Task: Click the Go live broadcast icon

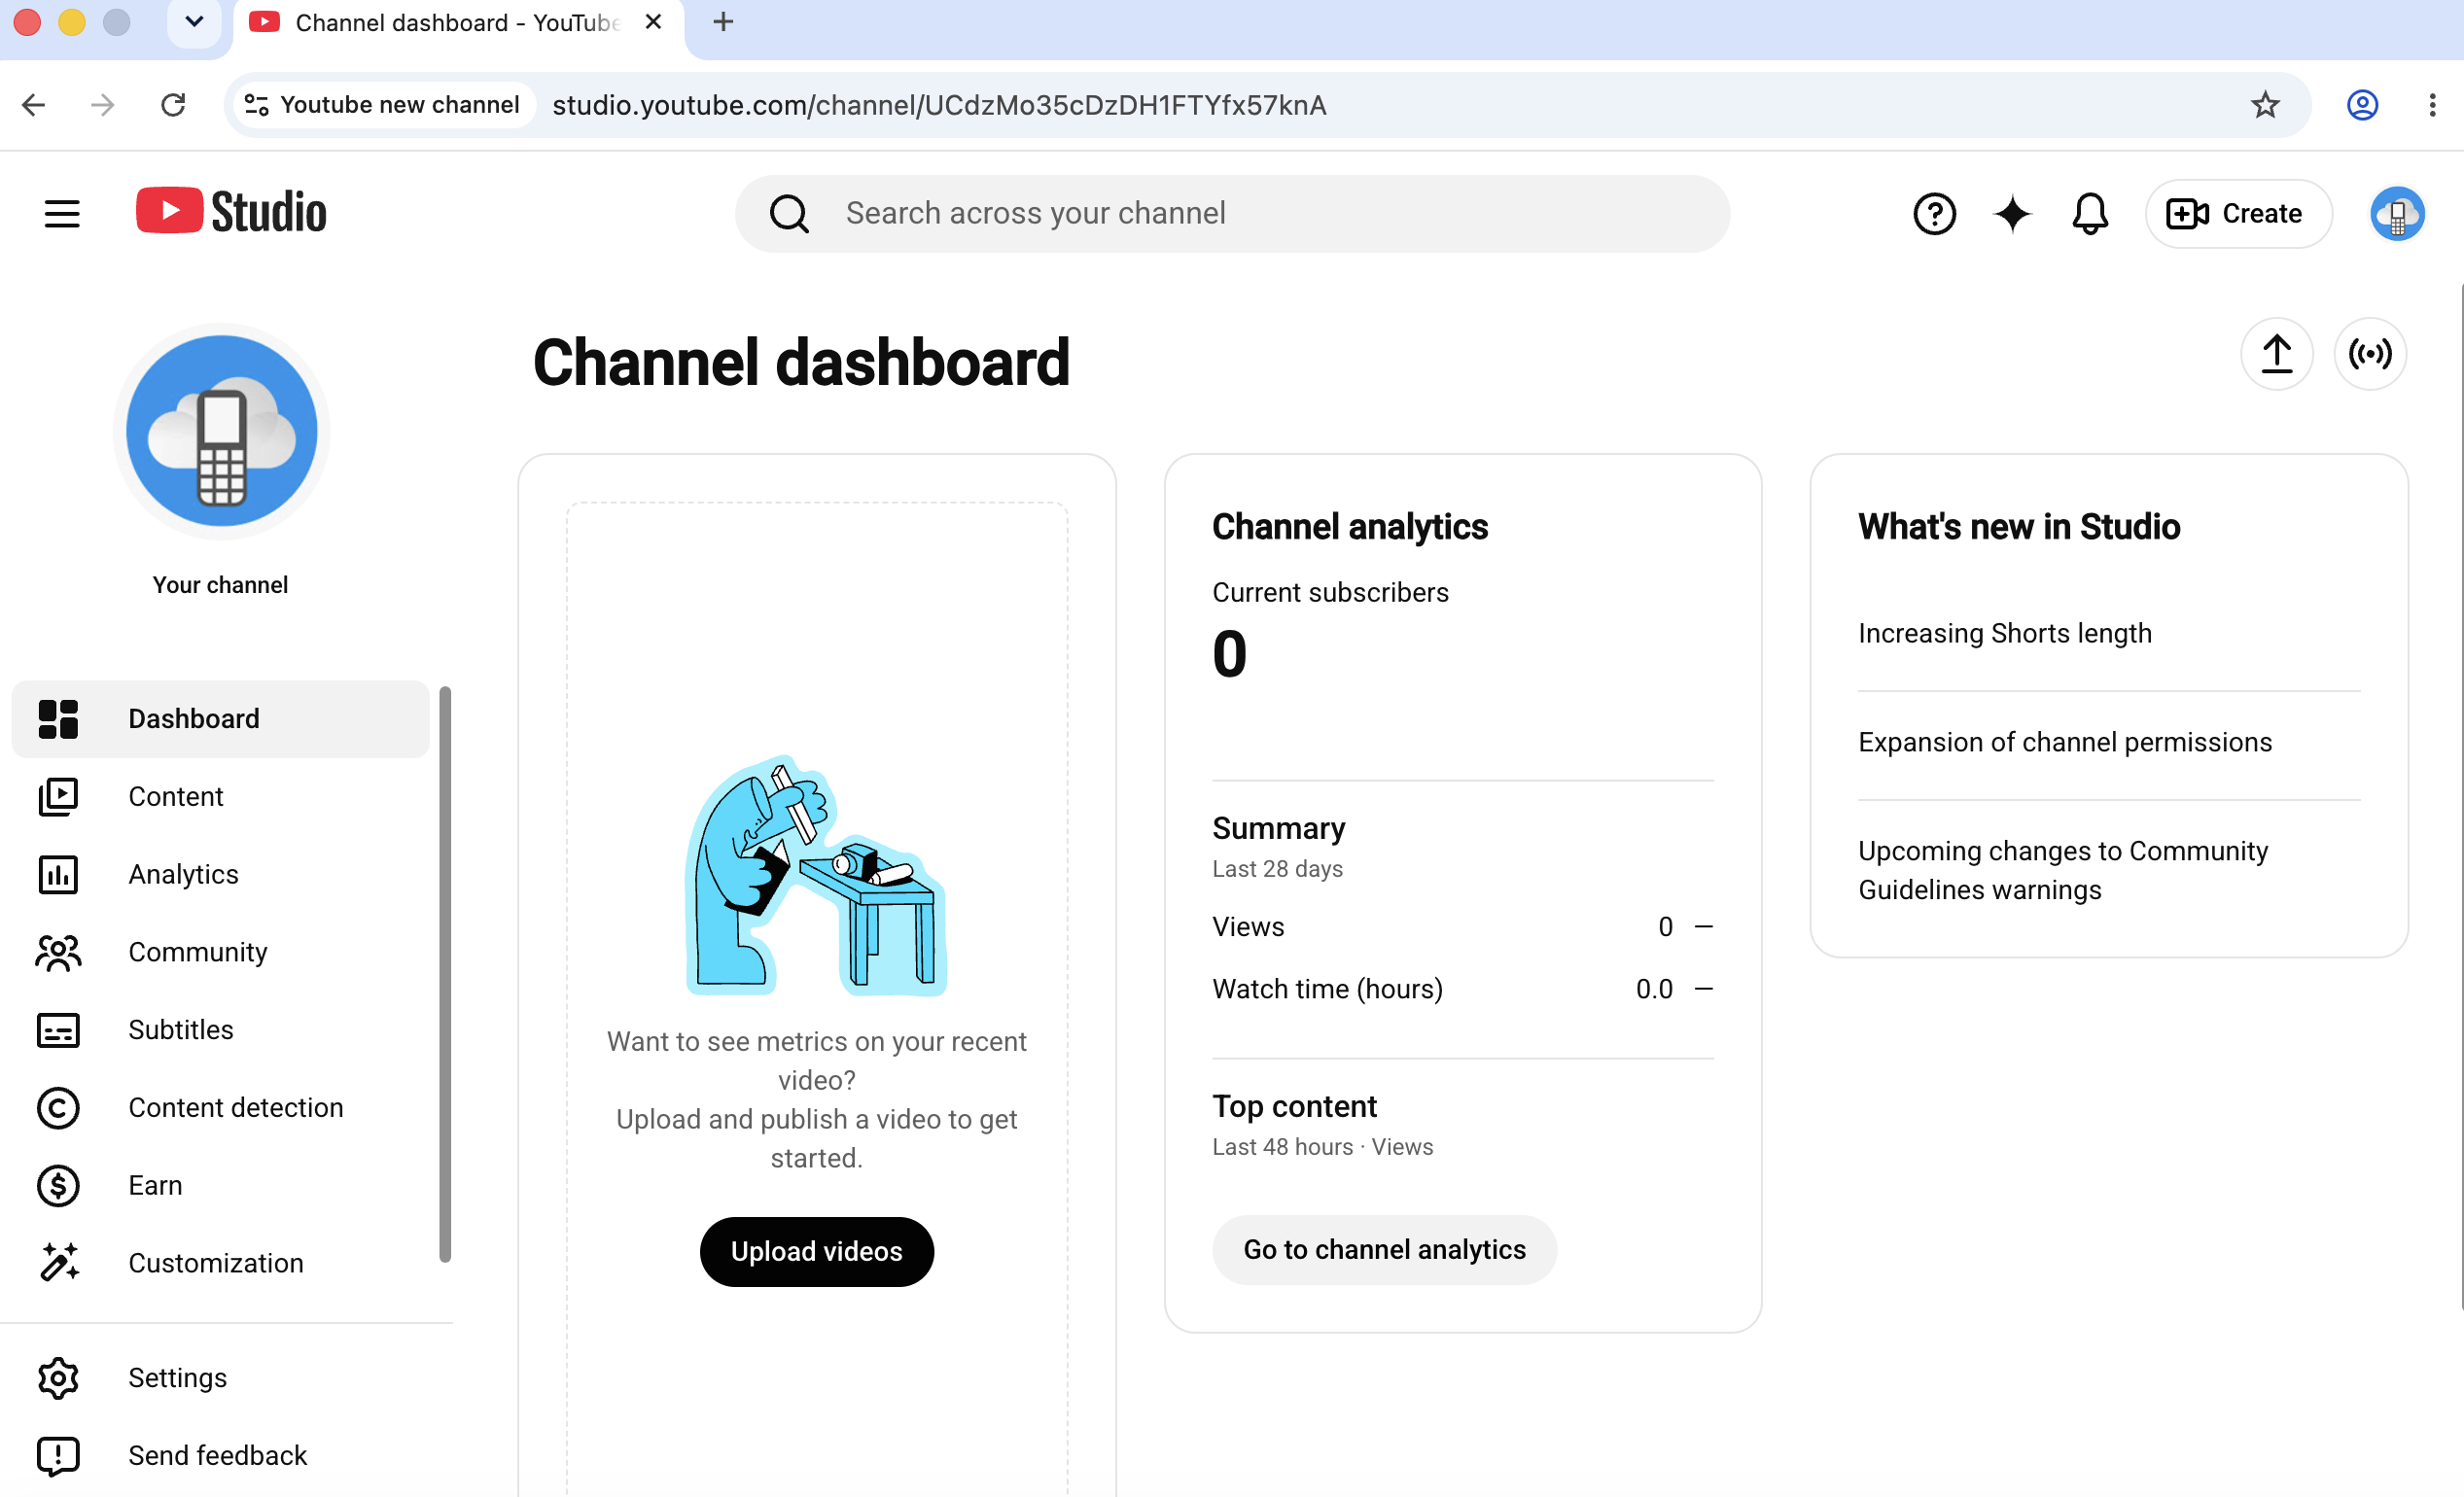Action: 2370,353
